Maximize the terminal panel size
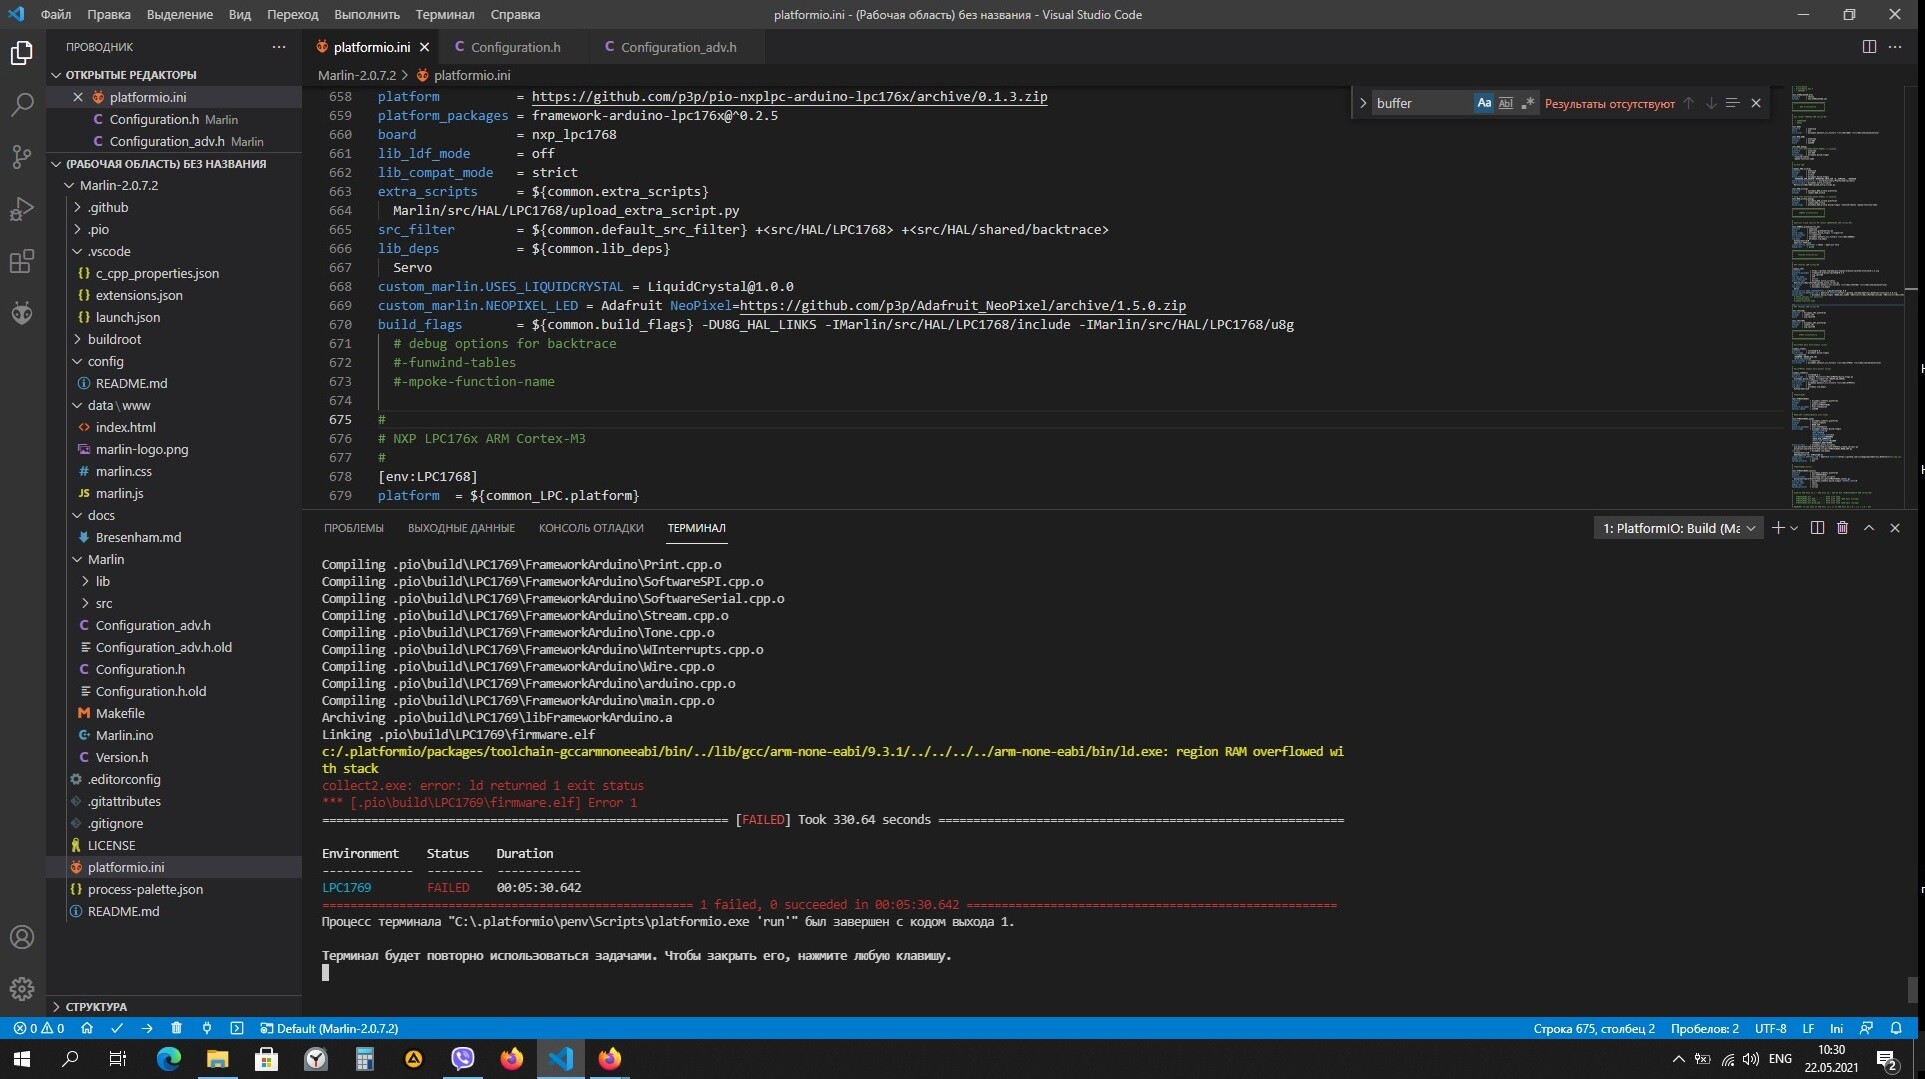Viewport: 1925px width, 1079px height. pos(1868,528)
